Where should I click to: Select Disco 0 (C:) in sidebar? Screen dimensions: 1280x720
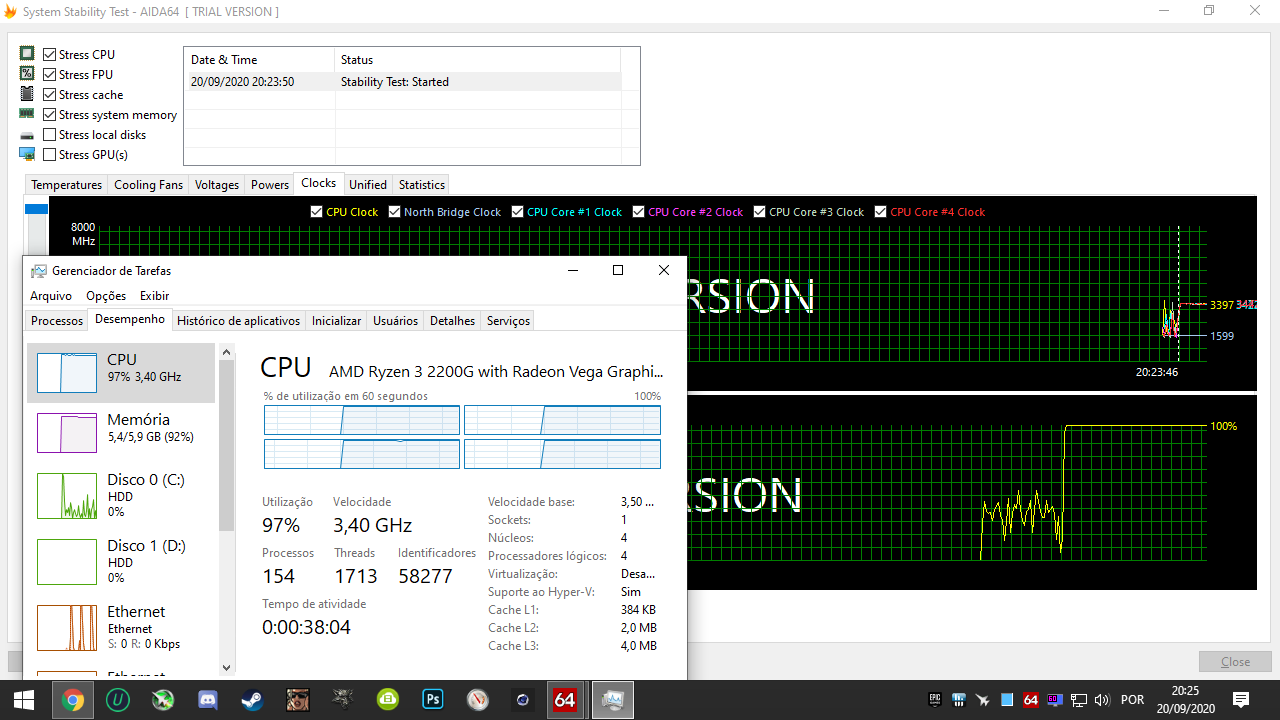(x=121, y=495)
